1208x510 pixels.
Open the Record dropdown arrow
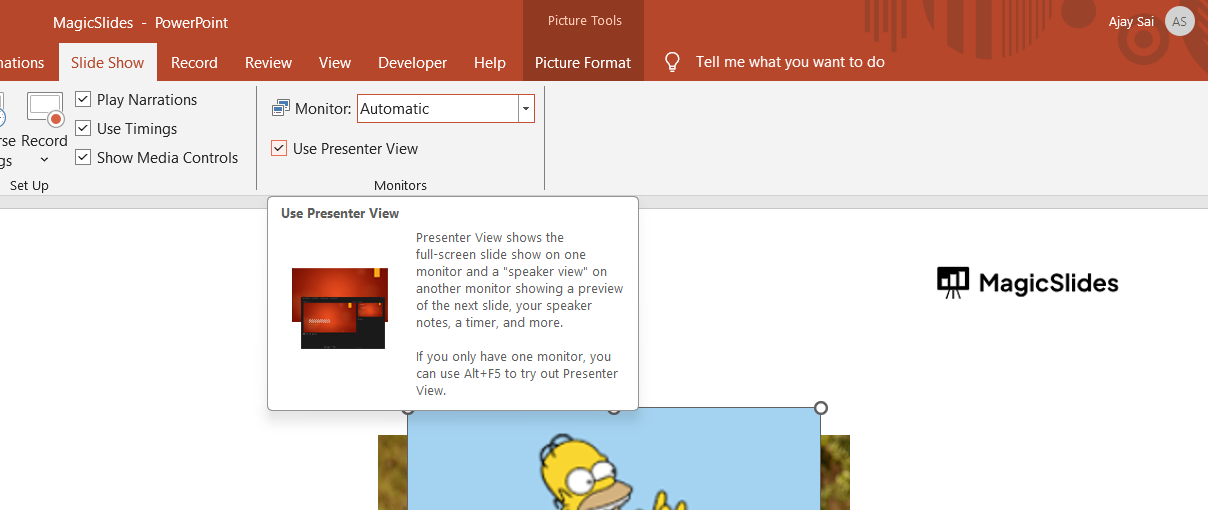coord(45,160)
